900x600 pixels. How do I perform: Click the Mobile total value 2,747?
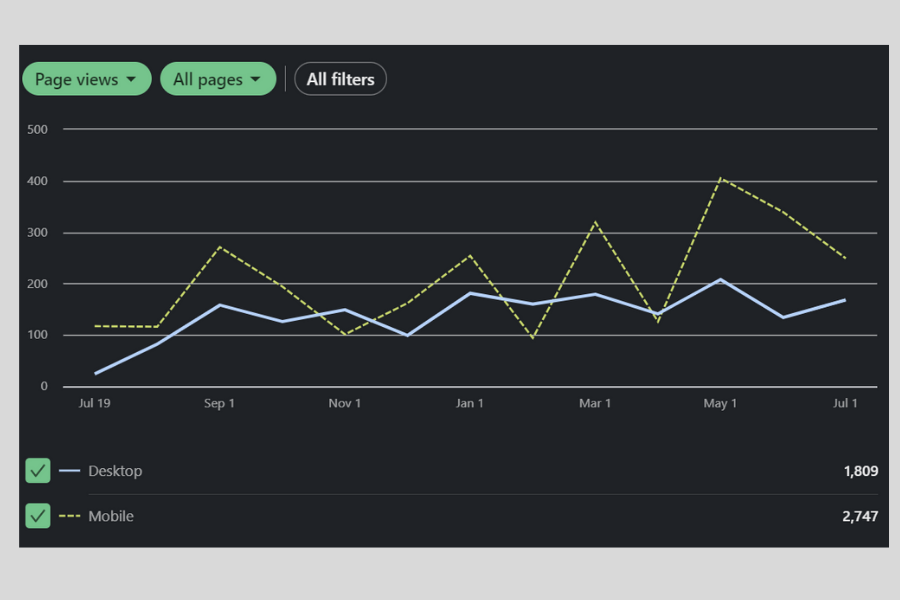click(x=860, y=516)
